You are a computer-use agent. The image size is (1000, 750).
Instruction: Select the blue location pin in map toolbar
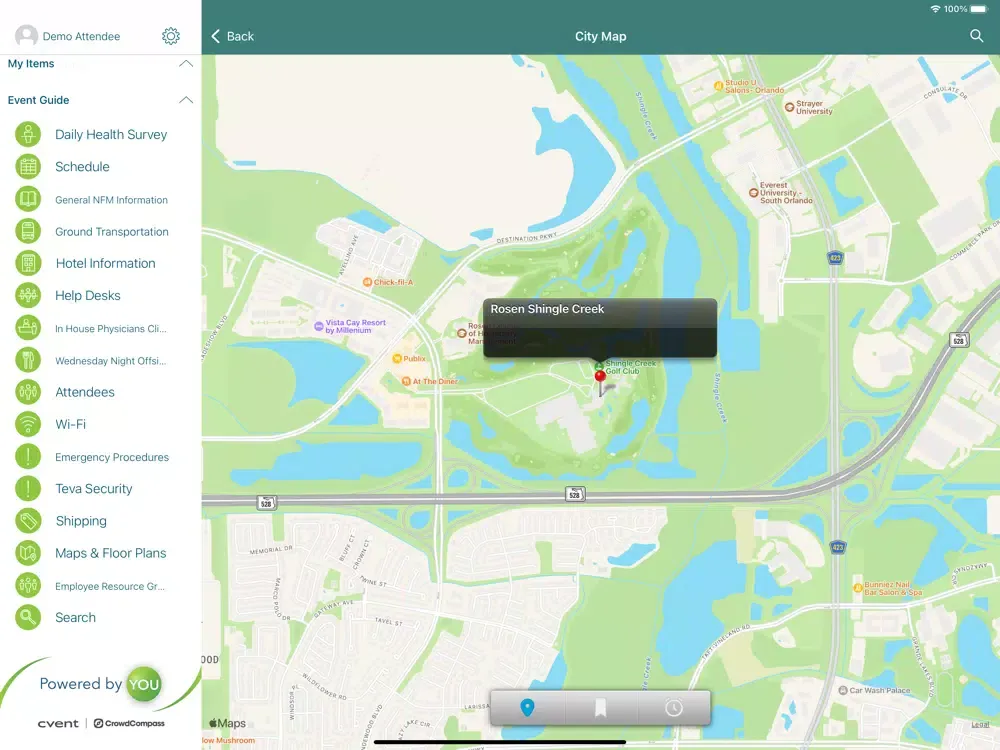coord(527,707)
